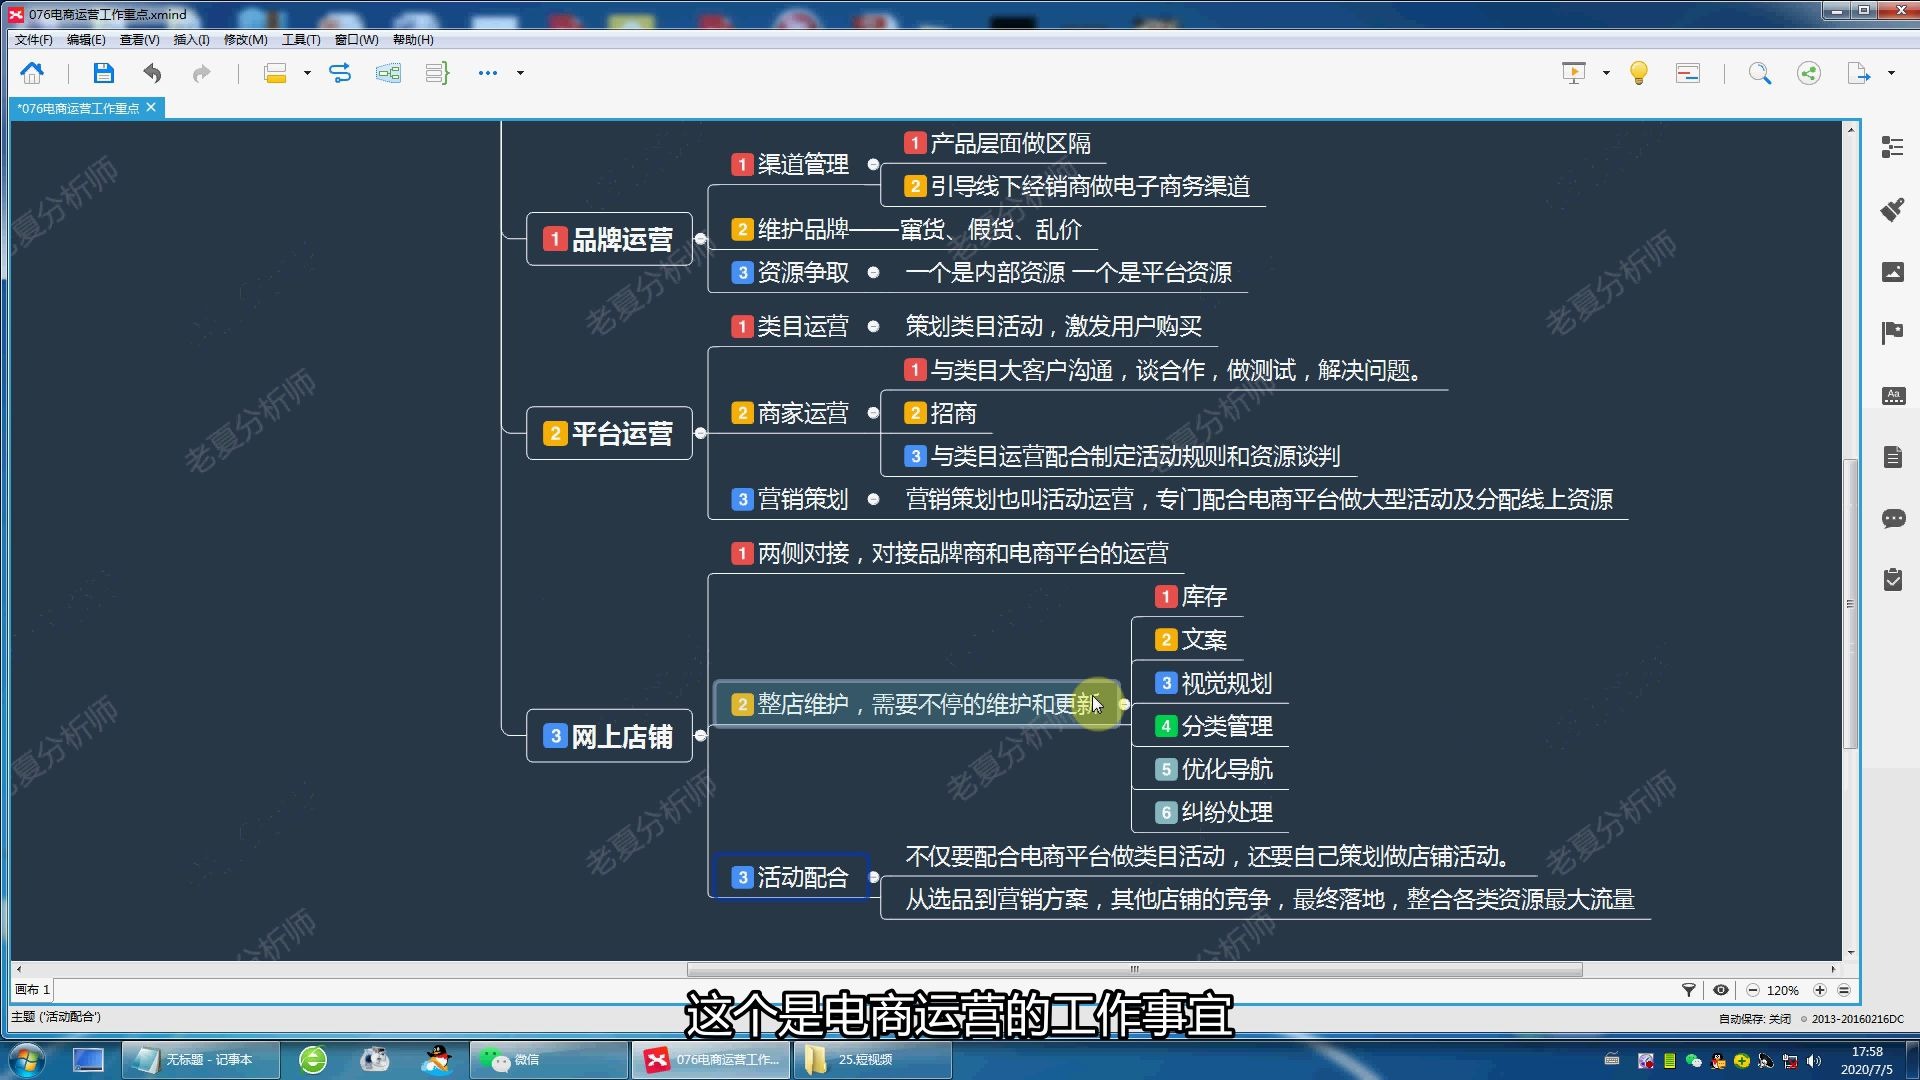Click the horizontal scrollbar thumb

[1134, 969]
